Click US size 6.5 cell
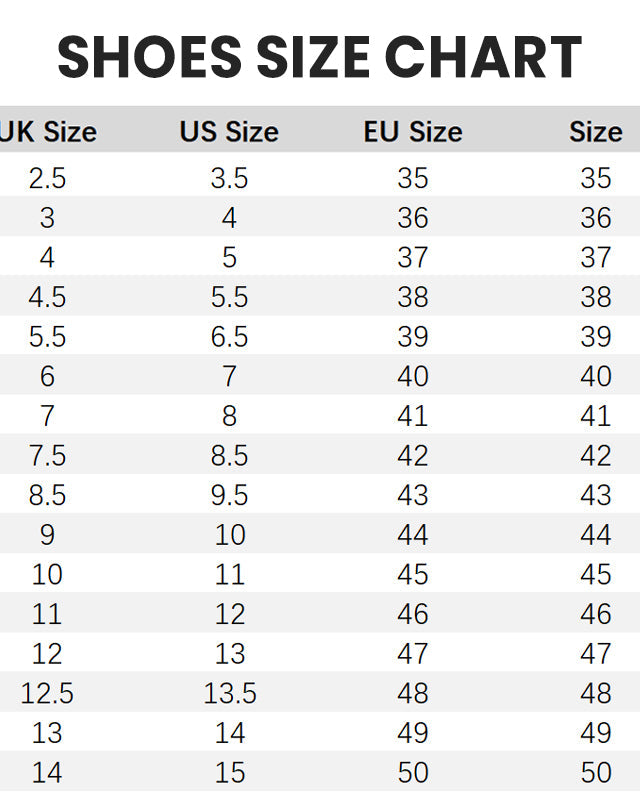640x800 pixels. pyautogui.click(x=229, y=337)
